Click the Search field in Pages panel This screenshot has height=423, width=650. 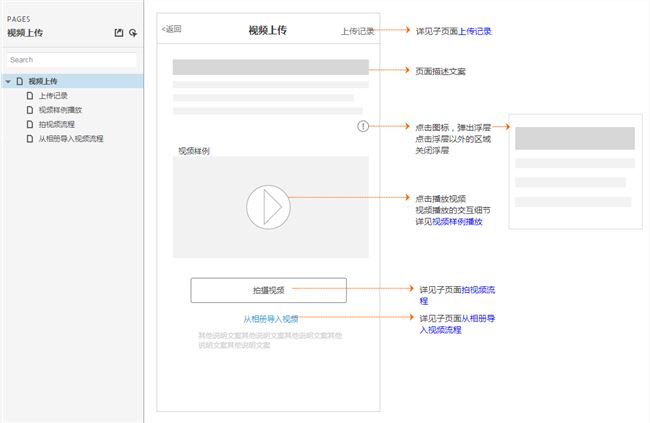point(70,60)
